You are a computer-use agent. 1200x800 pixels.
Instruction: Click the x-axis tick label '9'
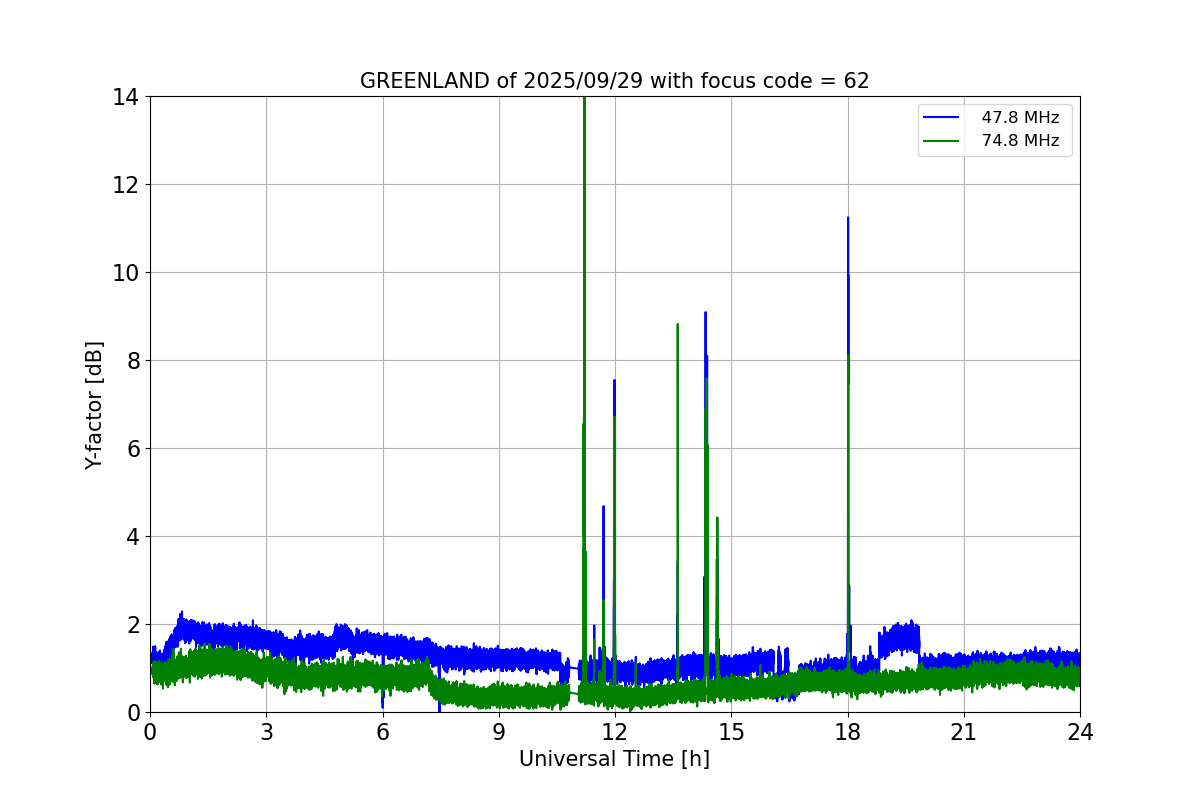coord(499,732)
